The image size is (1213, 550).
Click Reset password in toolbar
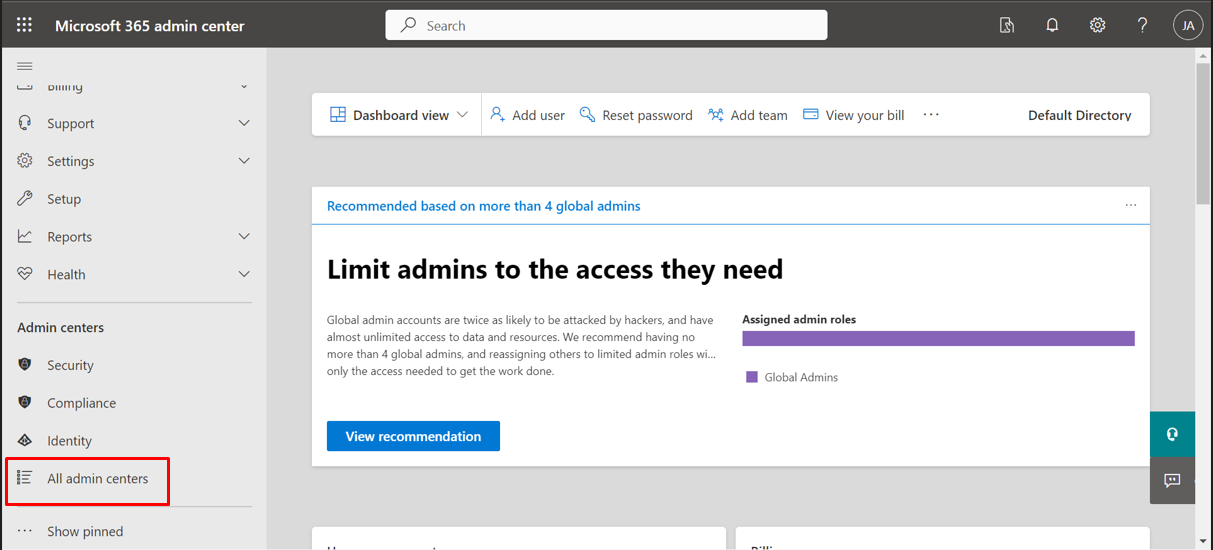(636, 115)
